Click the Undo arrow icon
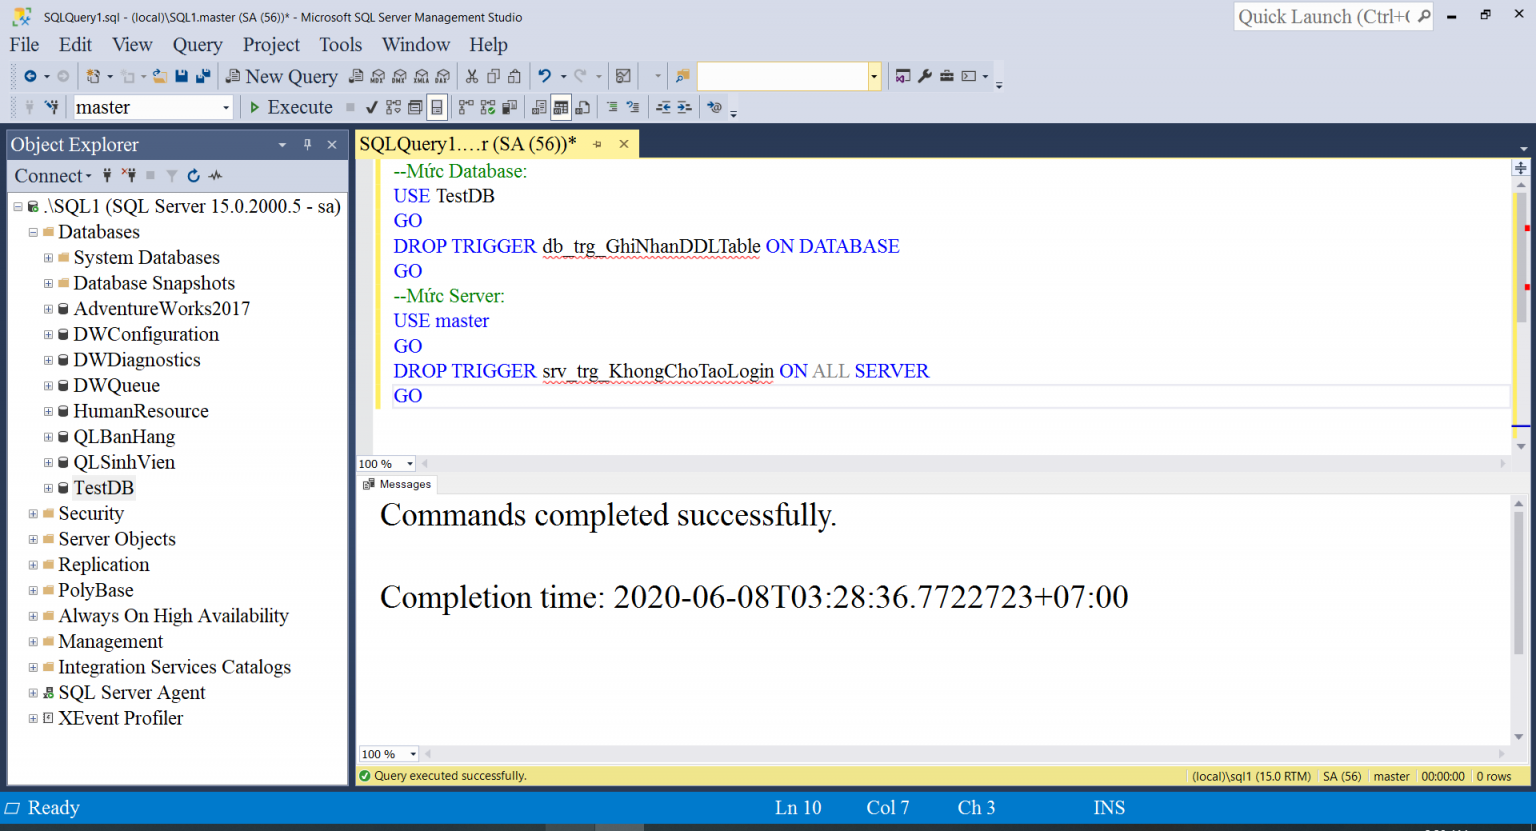The width and height of the screenshot is (1536, 831). click(x=544, y=76)
